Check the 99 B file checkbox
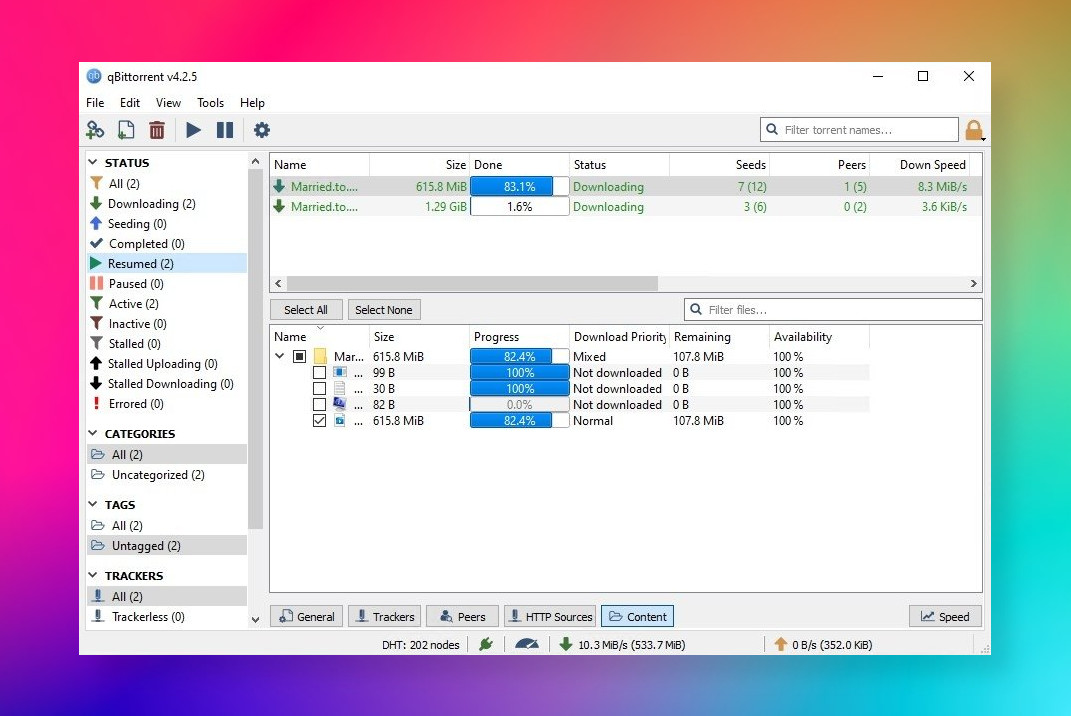Image resolution: width=1071 pixels, height=716 pixels. coord(319,372)
